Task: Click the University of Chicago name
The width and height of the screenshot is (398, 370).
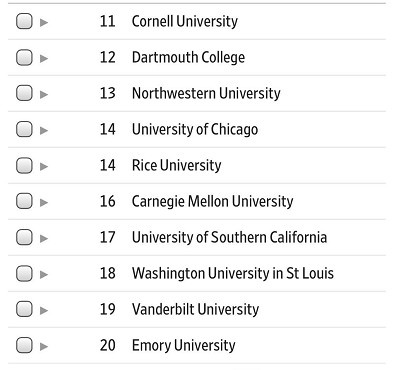Action: pos(195,130)
